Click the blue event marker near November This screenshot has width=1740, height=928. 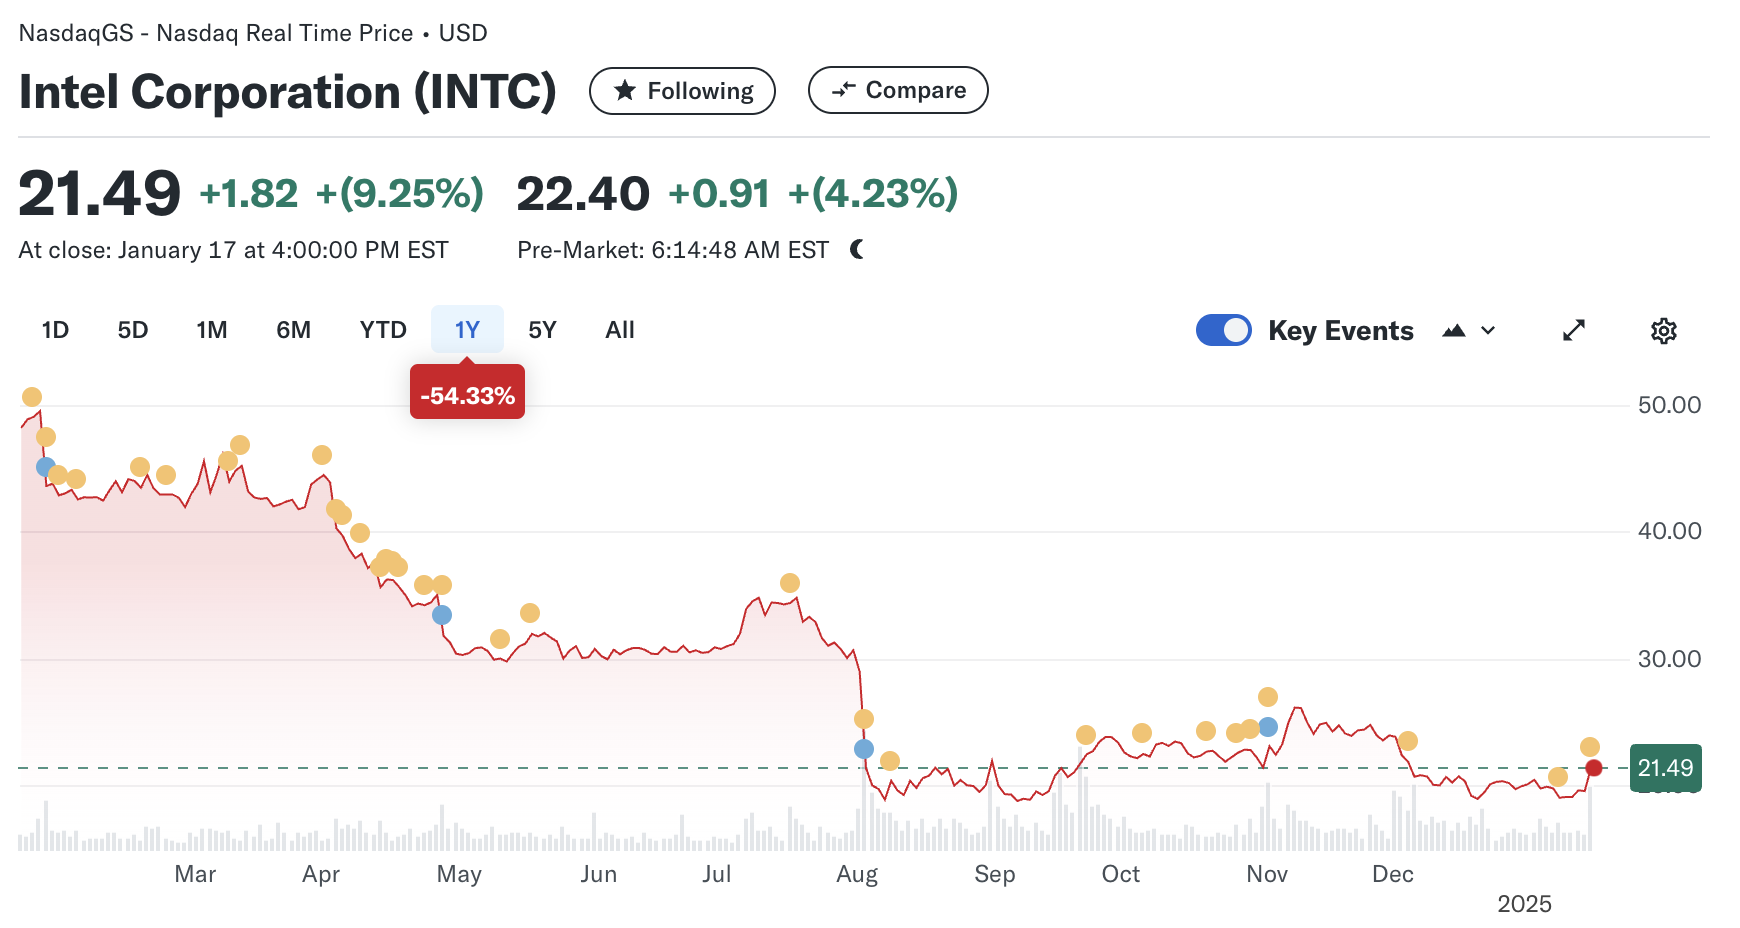pos(1268,727)
